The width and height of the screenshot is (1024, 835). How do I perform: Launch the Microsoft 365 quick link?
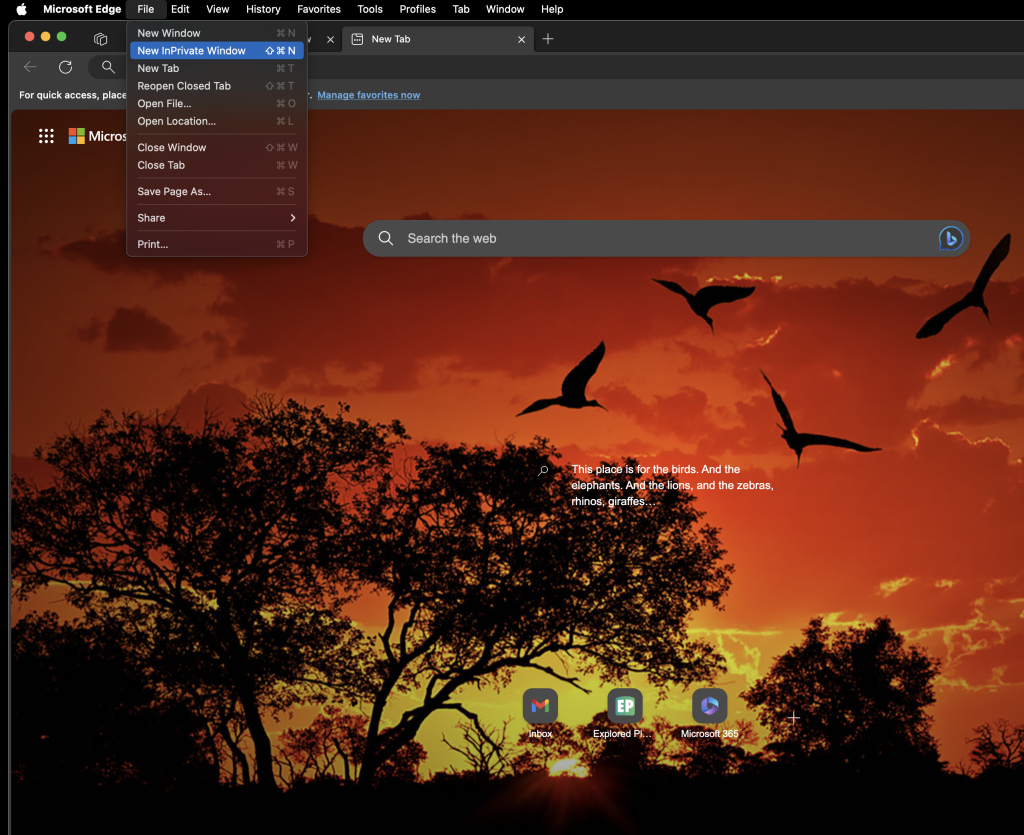(709, 707)
